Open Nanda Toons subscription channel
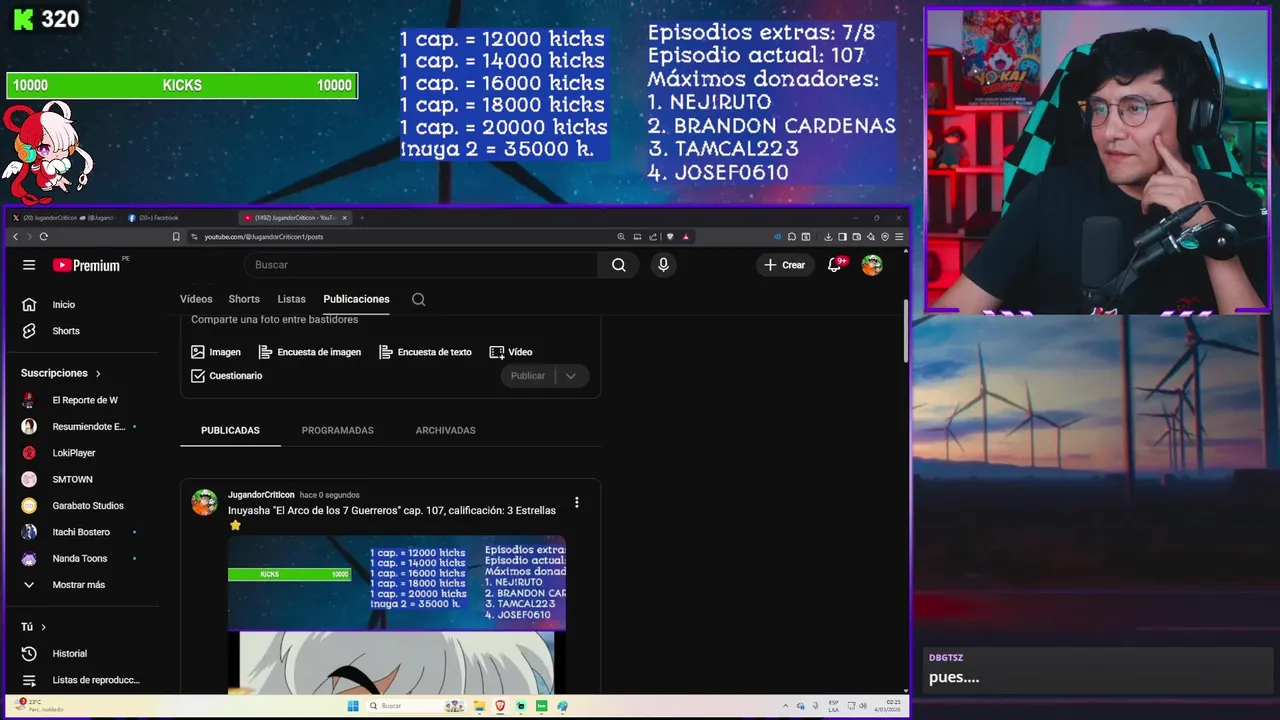1280x720 pixels. click(82, 558)
